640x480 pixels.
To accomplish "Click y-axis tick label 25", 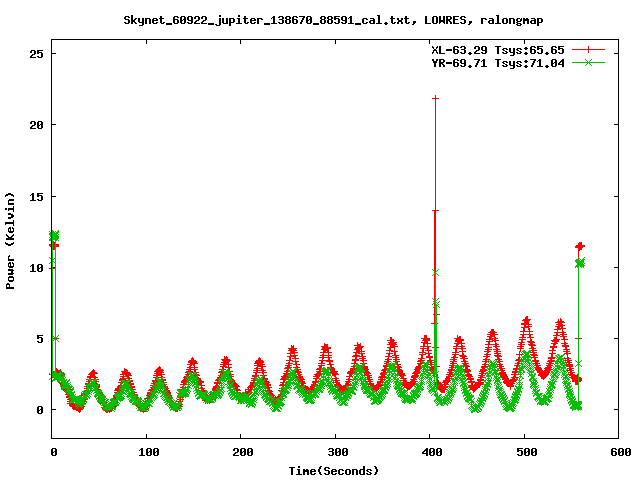I will (36, 54).
